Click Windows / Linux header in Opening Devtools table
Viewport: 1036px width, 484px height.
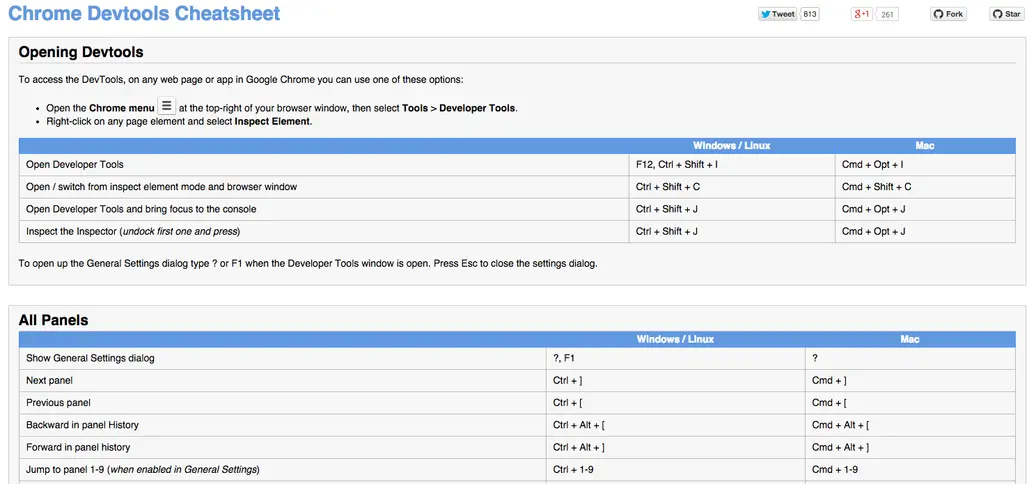pyautogui.click(x=731, y=146)
